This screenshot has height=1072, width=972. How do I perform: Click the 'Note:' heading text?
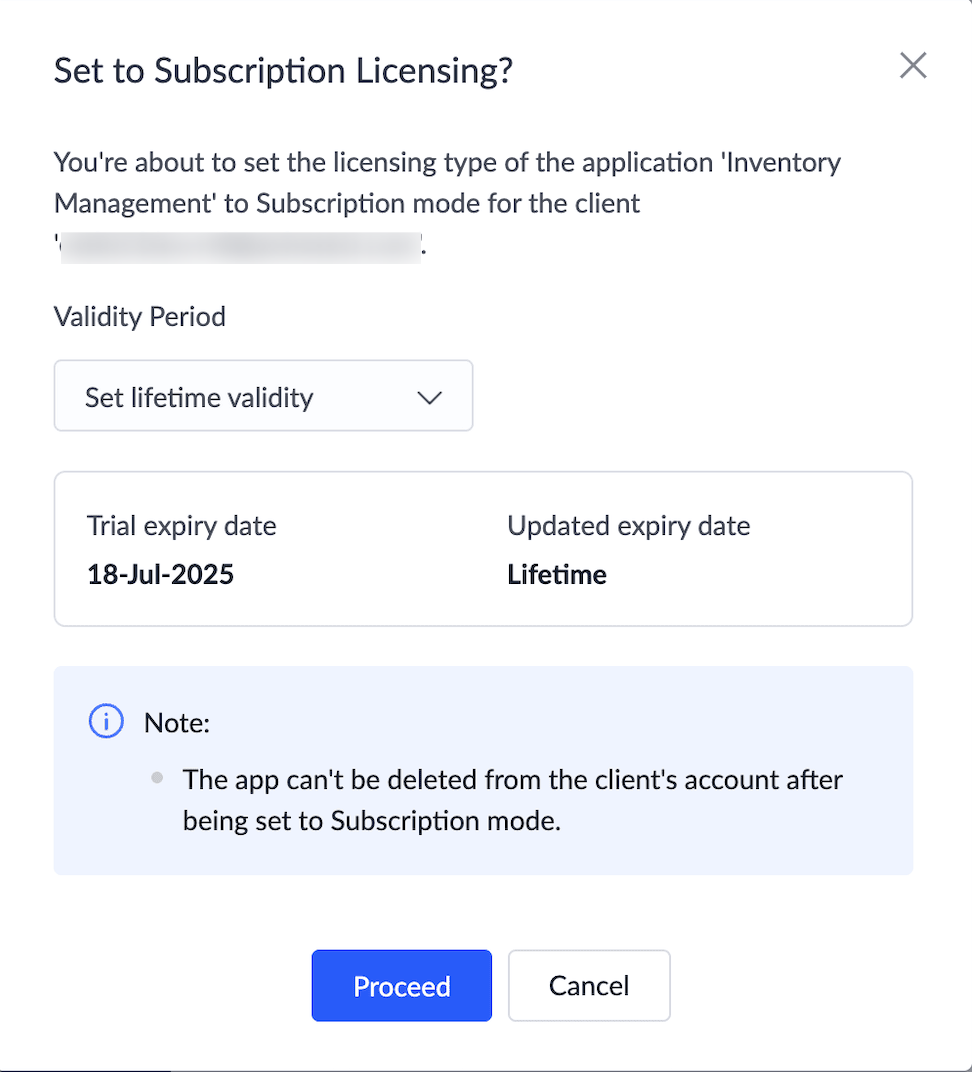pyautogui.click(x=177, y=723)
